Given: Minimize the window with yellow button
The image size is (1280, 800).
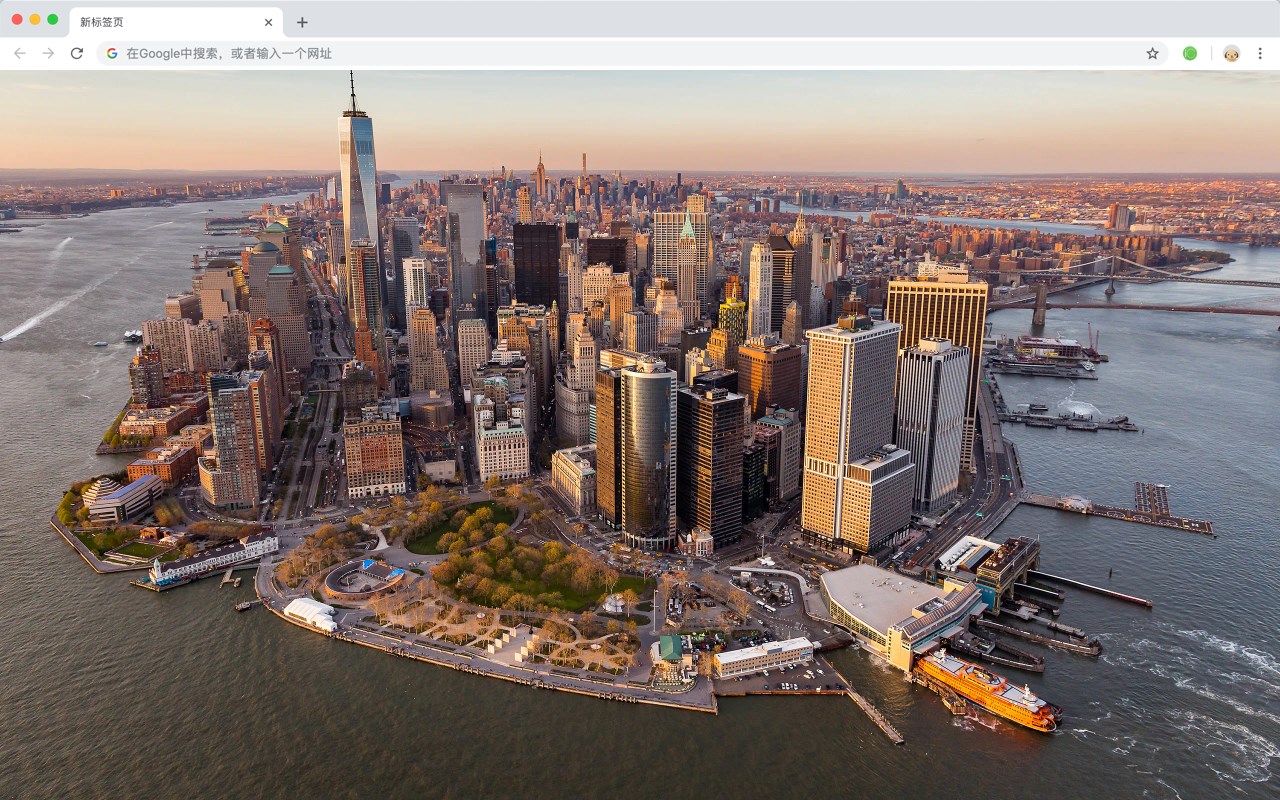Looking at the screenshot, I should point(35,19).
